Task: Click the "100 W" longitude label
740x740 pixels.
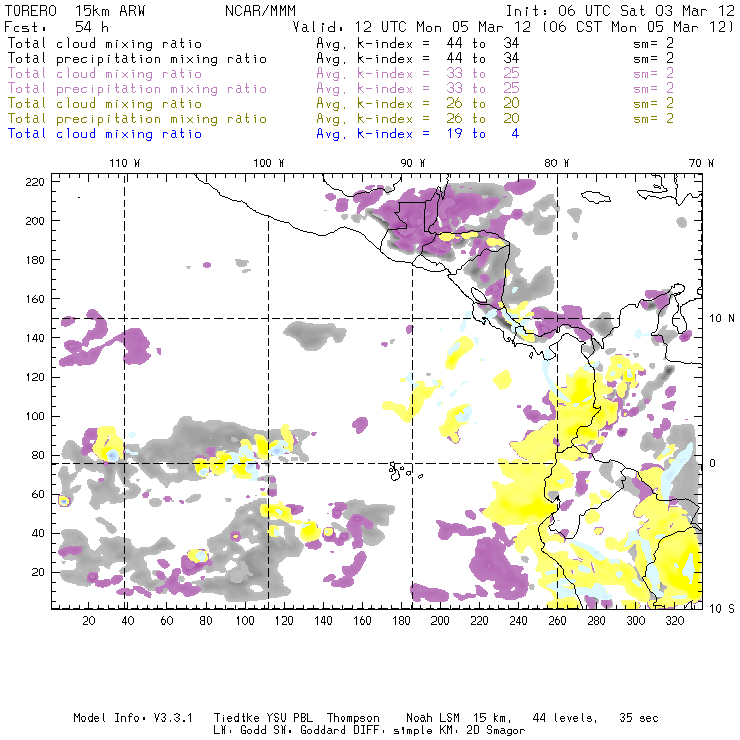Action: click(269, 163)
